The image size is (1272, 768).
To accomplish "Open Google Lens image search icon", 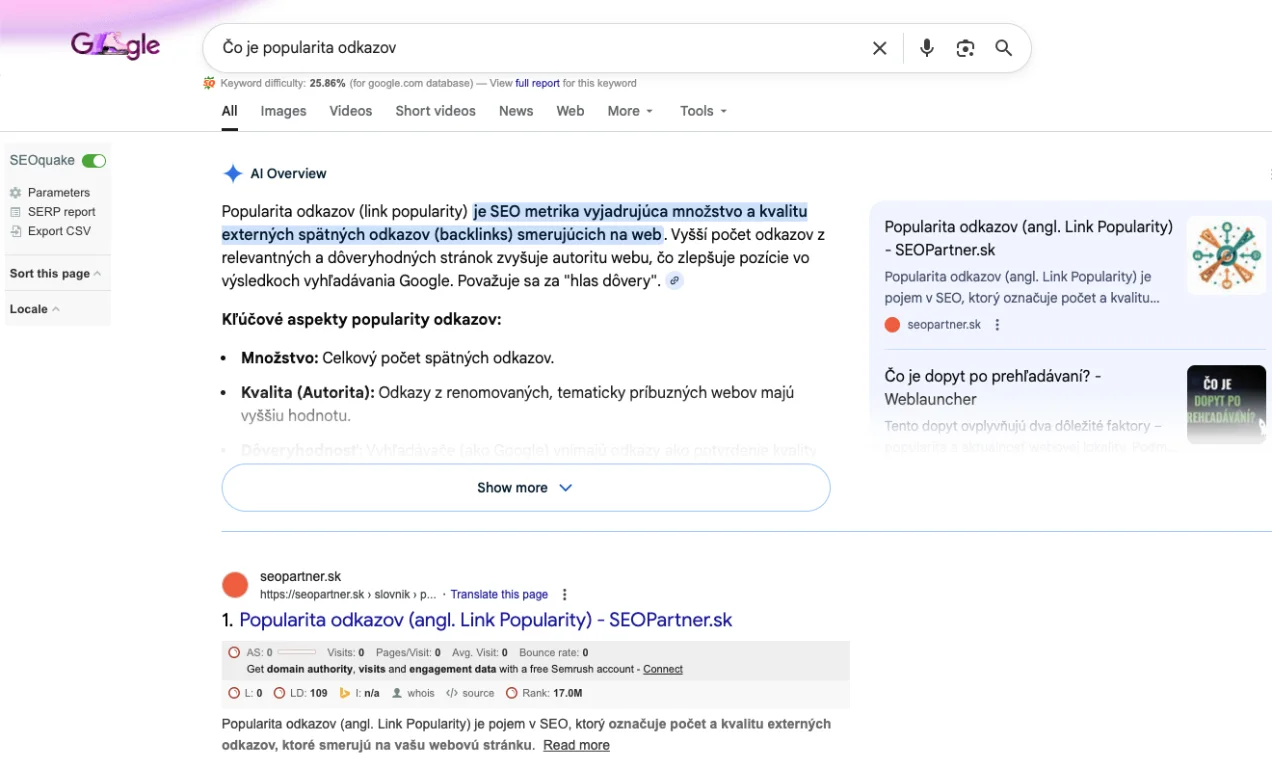I will [965, 48].
